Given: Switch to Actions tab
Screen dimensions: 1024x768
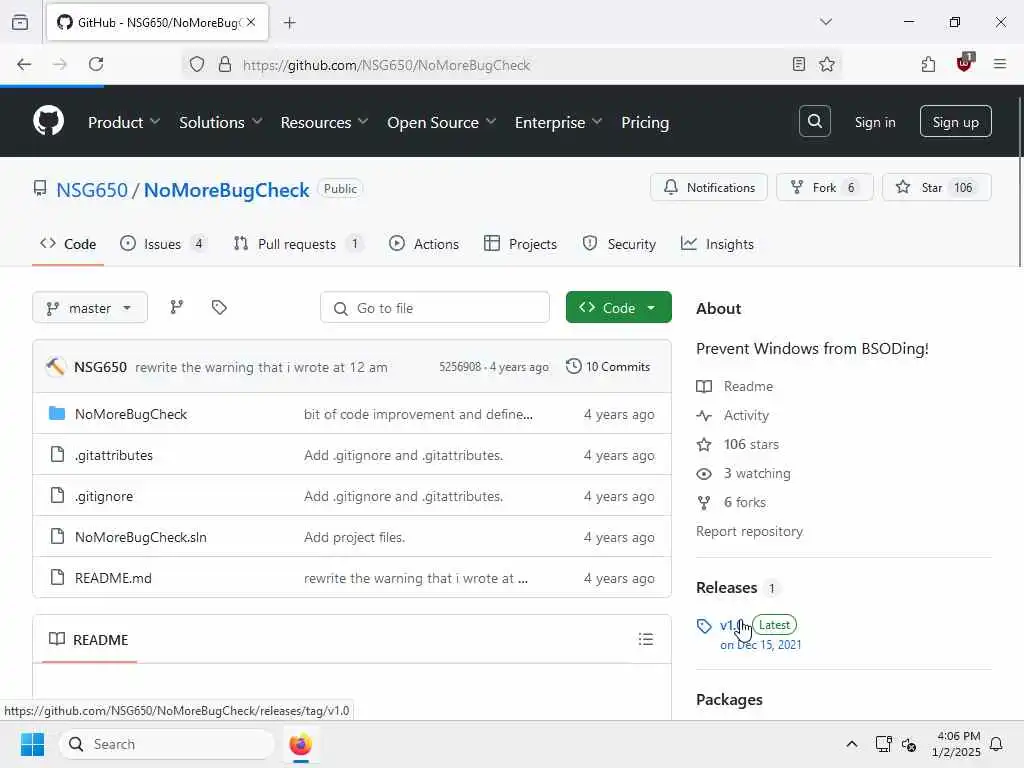Looking at the screenshot, I should tap(424, 244).
